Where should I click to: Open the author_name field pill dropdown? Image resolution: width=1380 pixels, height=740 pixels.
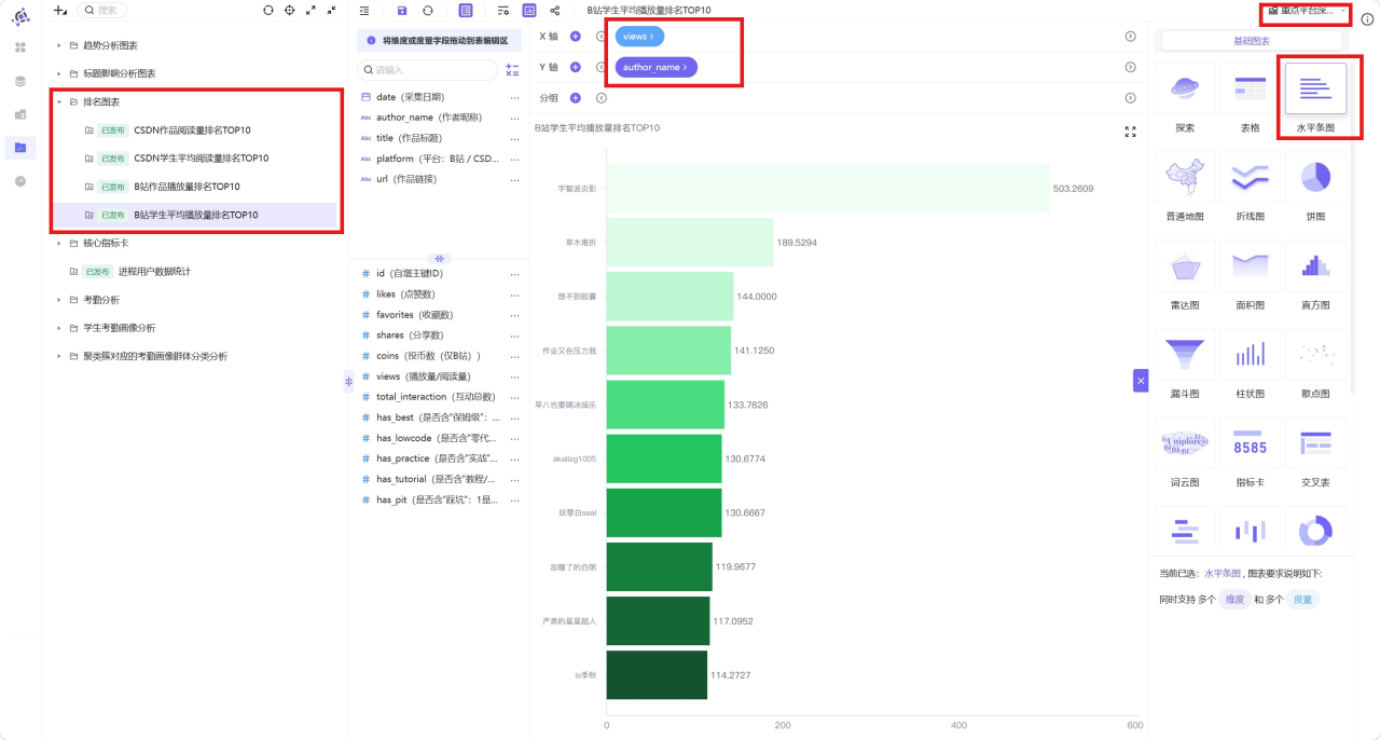(656, 67)
